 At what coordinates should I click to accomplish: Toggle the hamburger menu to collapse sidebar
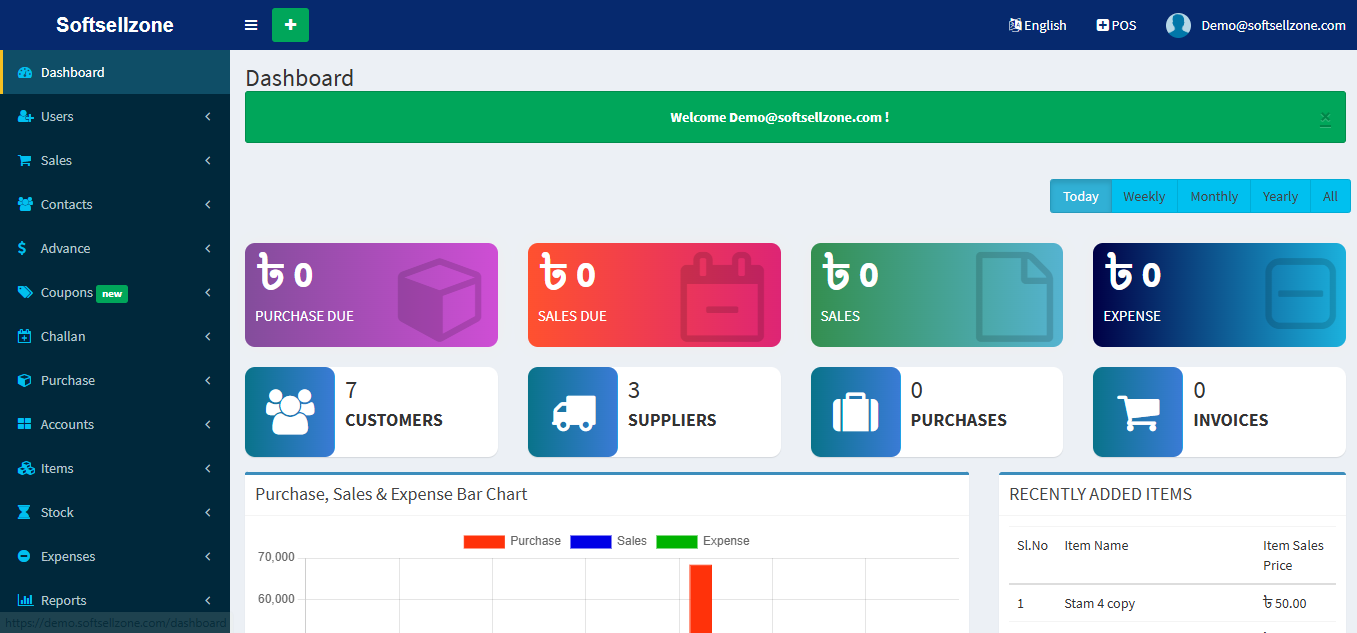coord(250,25)
